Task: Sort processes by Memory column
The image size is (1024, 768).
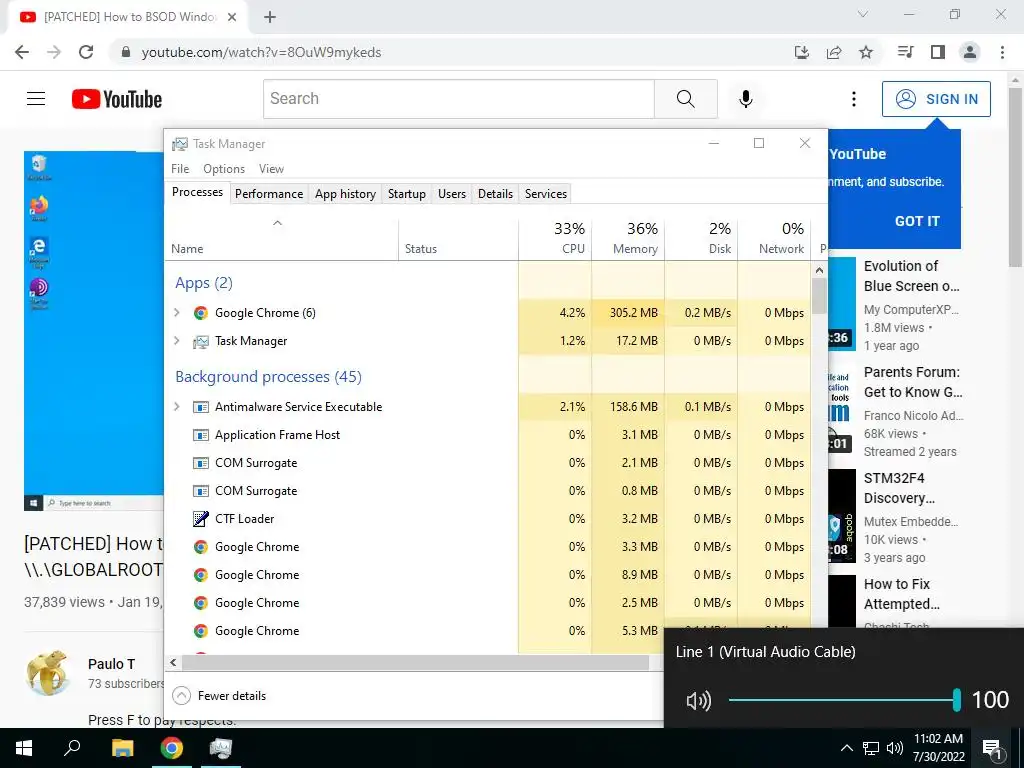Action: pos(628,238)
